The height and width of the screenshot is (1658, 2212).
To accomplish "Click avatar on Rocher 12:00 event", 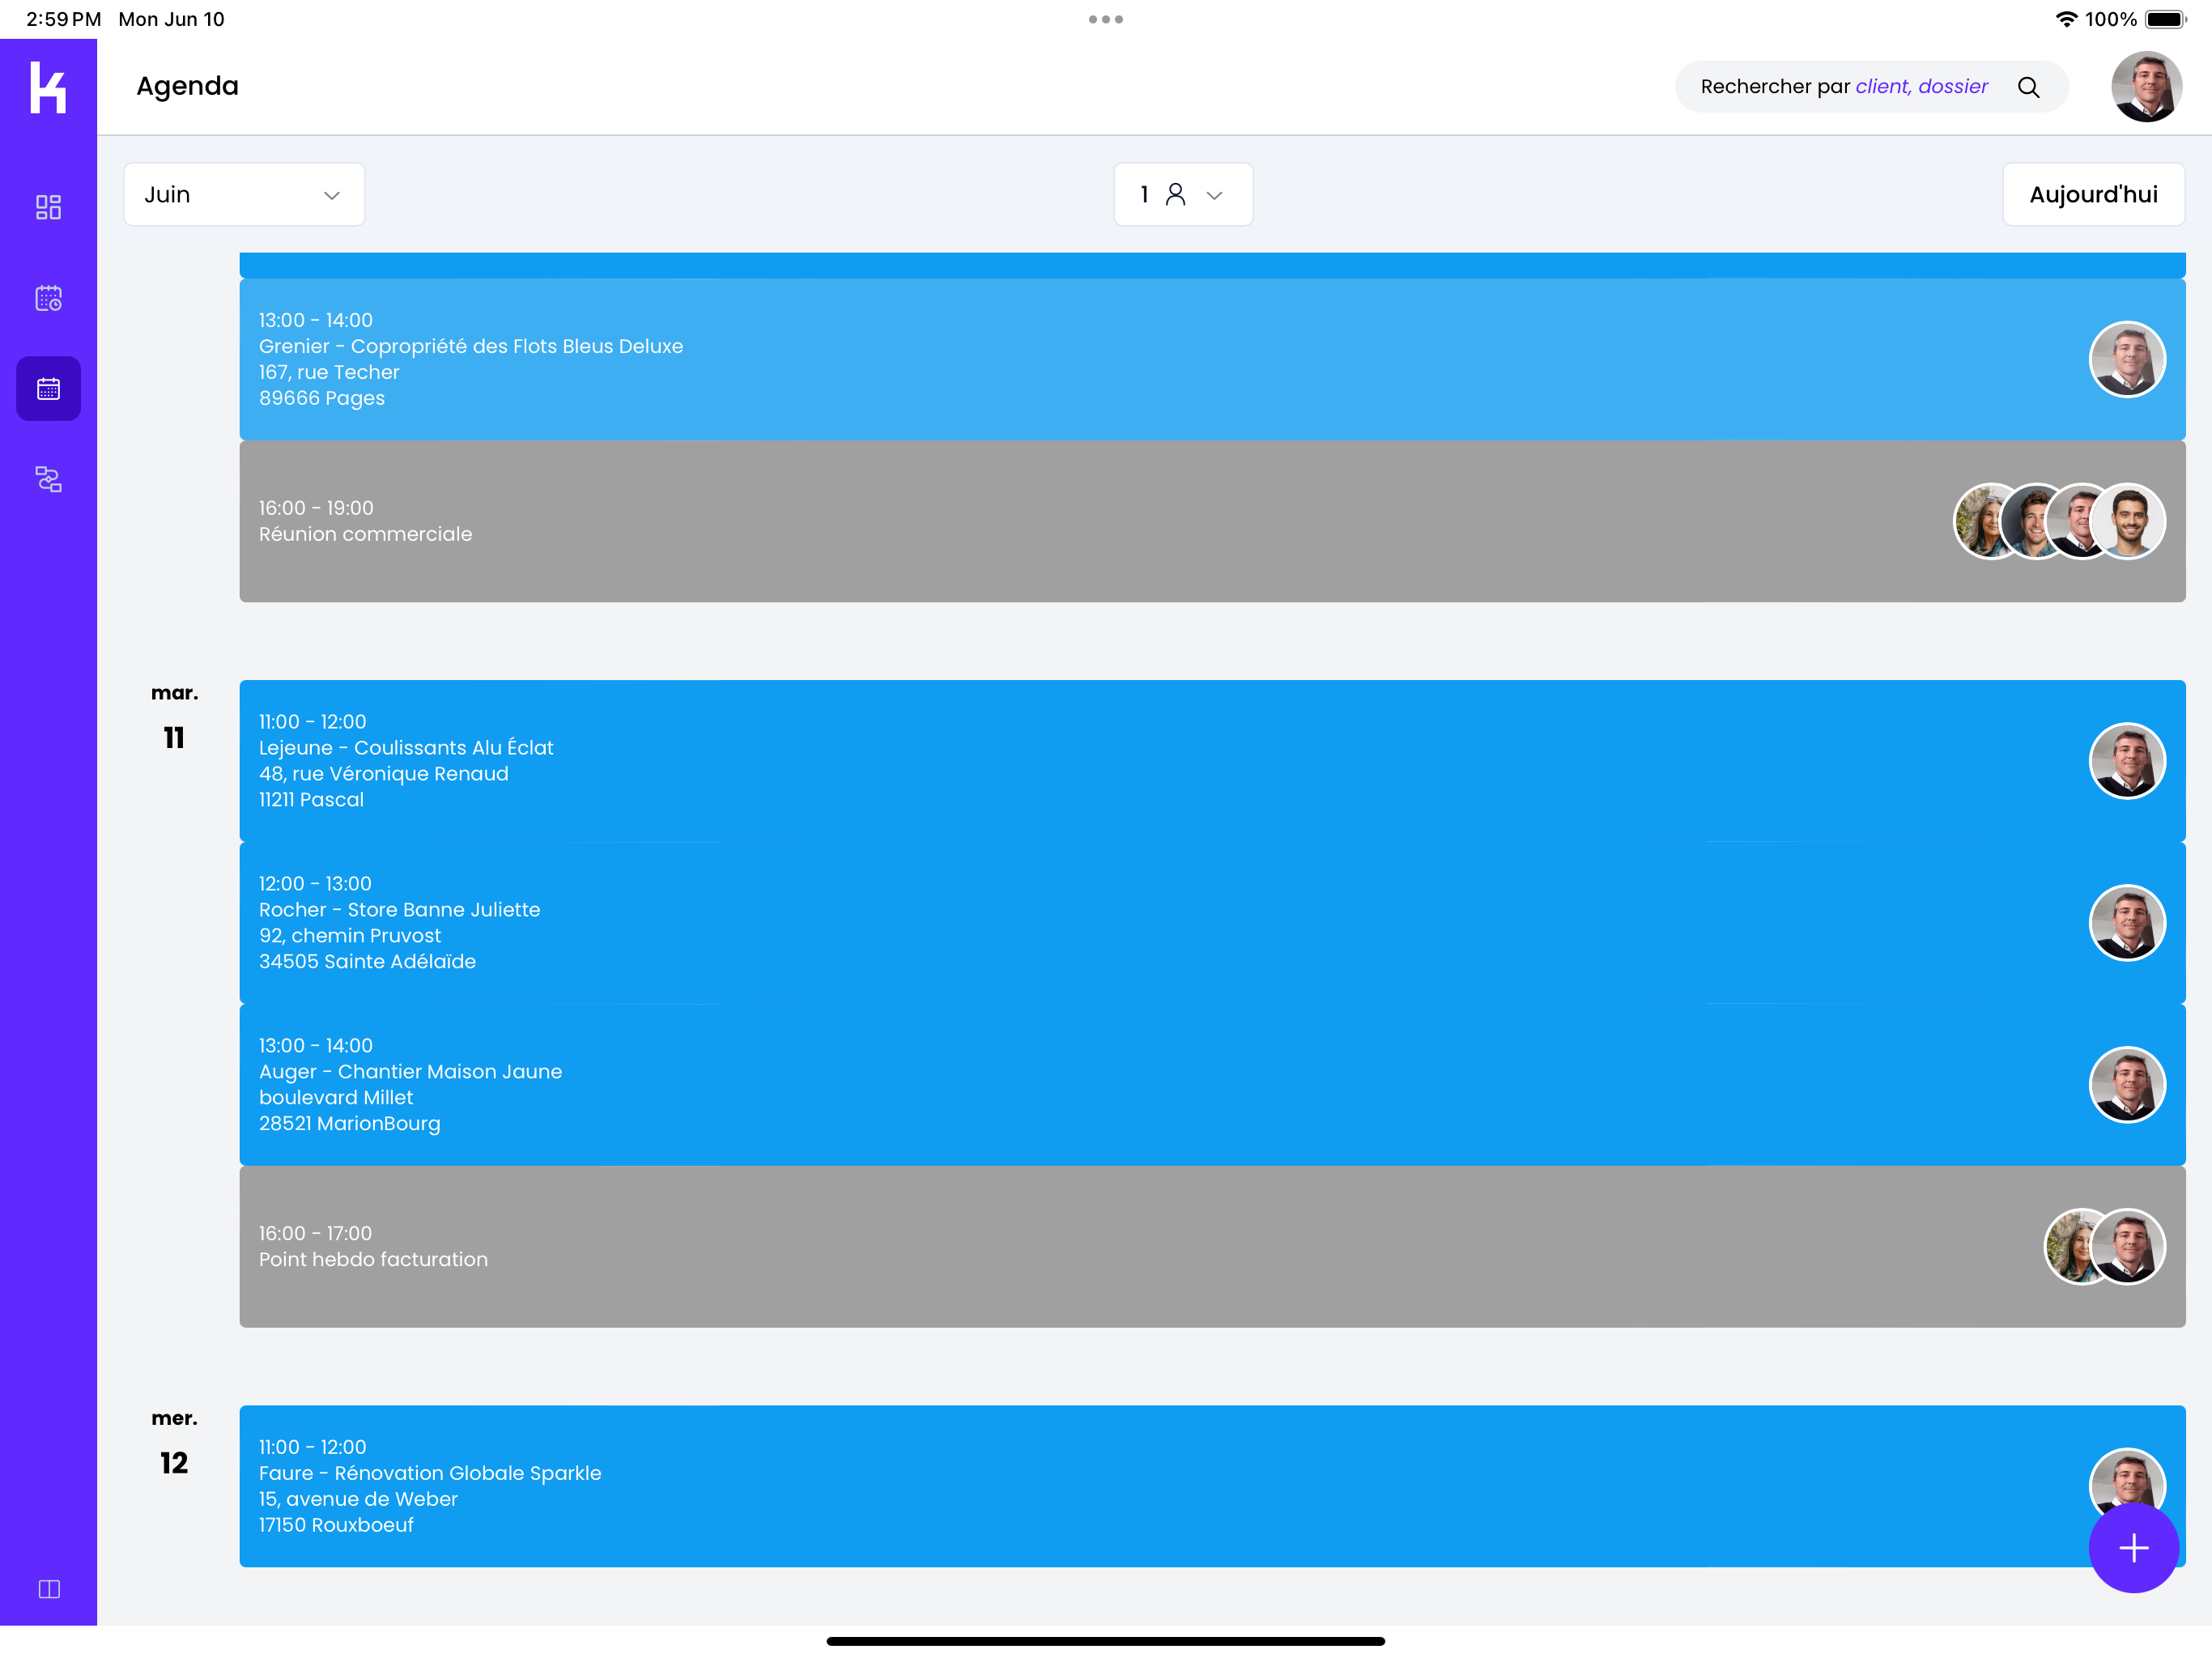I will click(x=2127, y=923).
